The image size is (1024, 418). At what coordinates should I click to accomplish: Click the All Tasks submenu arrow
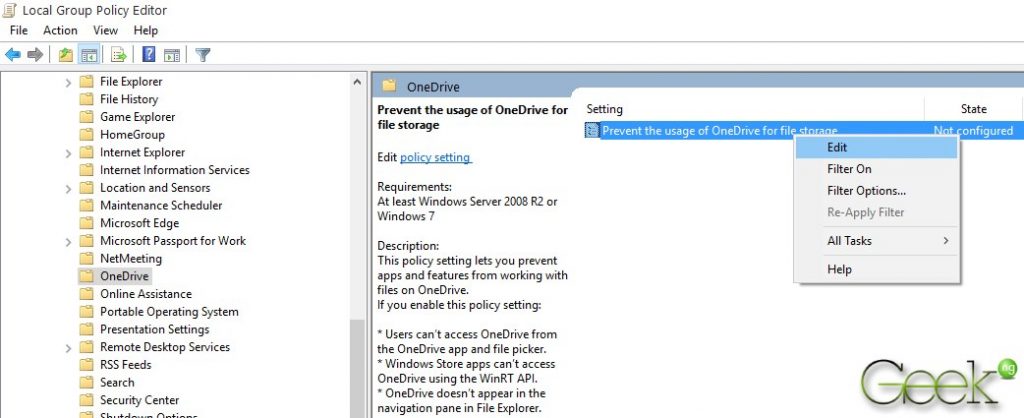coord(946,241)
